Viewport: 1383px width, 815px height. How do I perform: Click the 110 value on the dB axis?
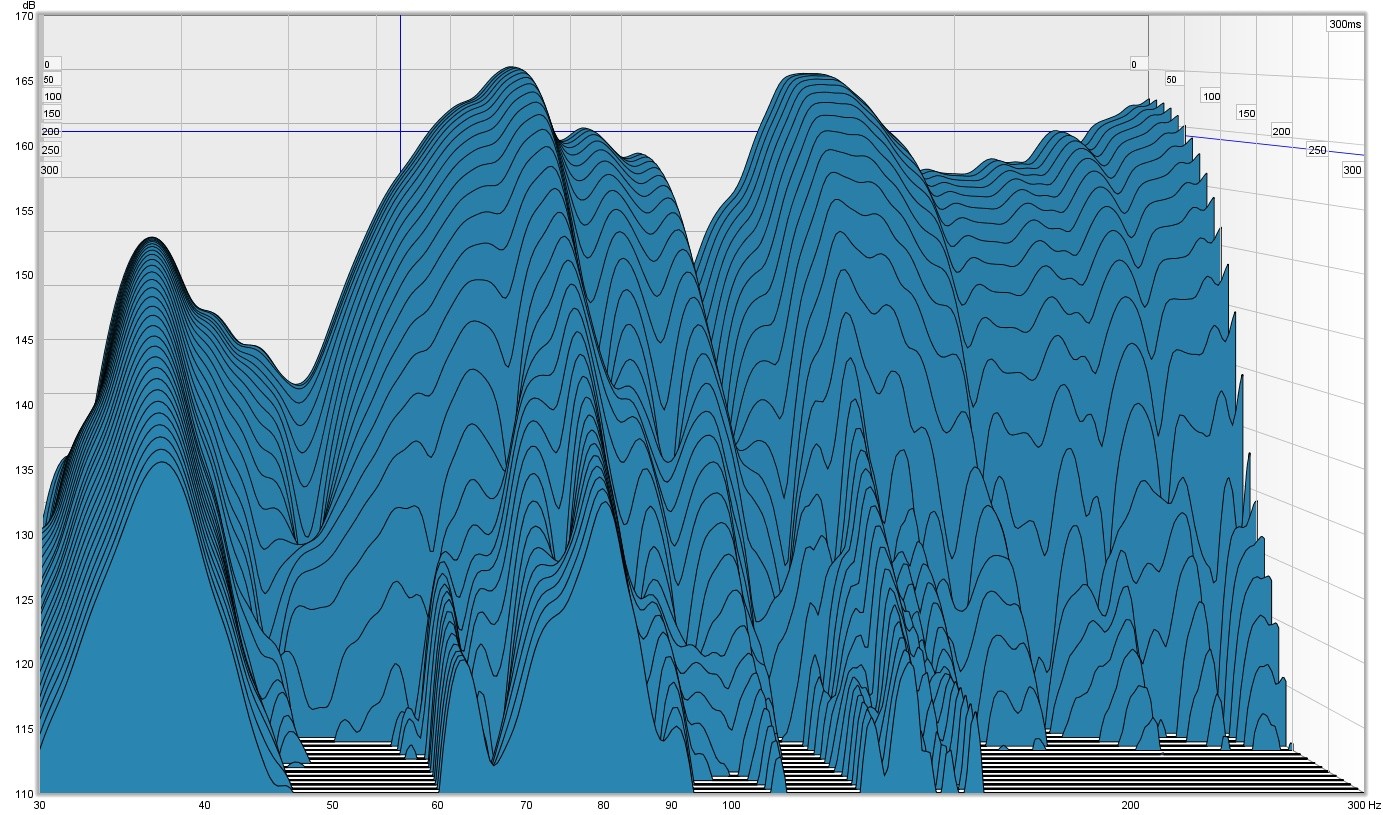point(26,793)
